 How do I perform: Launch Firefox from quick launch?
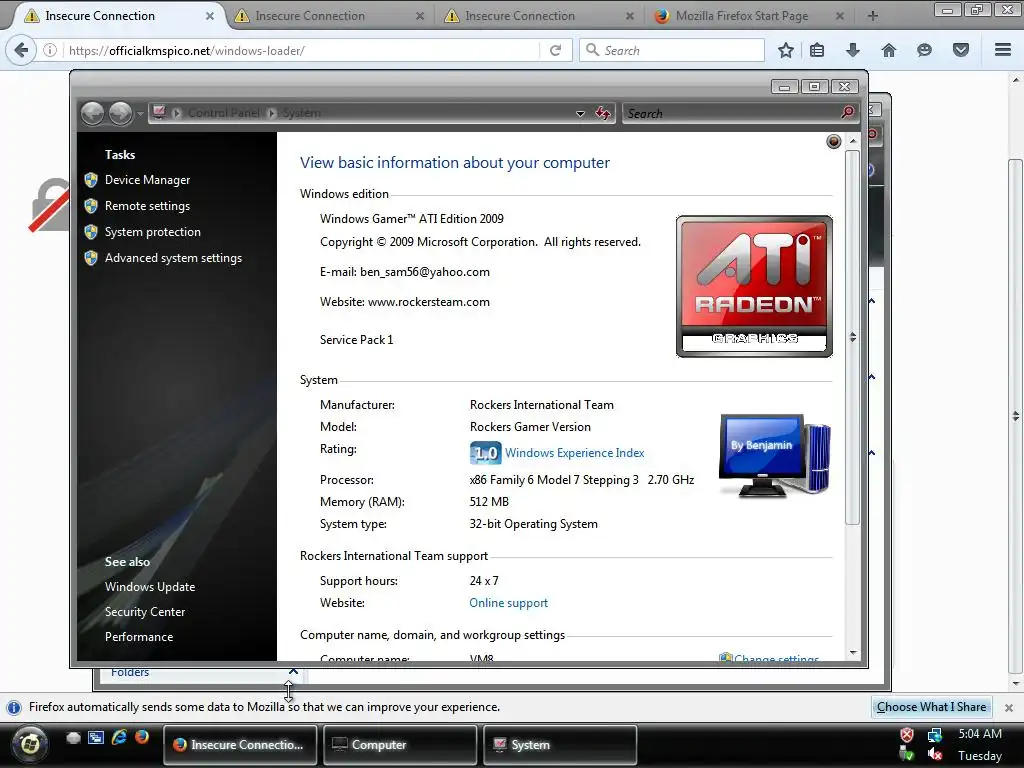(142, 737)
